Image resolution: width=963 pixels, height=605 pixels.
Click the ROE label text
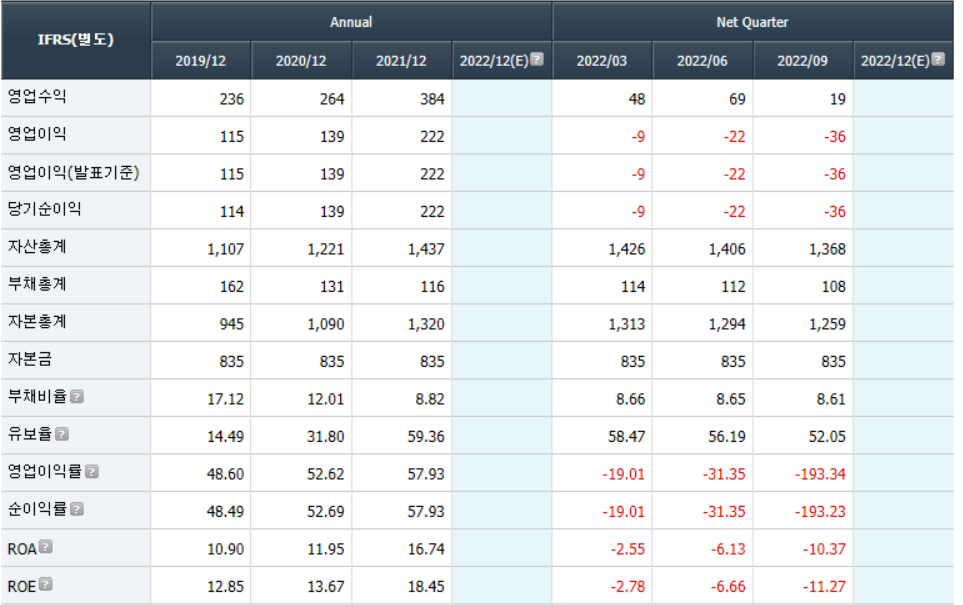click(x=22, y=586)
